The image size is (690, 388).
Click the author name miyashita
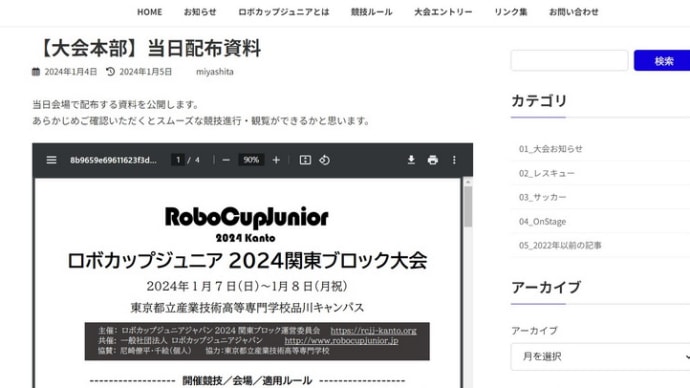point(215,72)
